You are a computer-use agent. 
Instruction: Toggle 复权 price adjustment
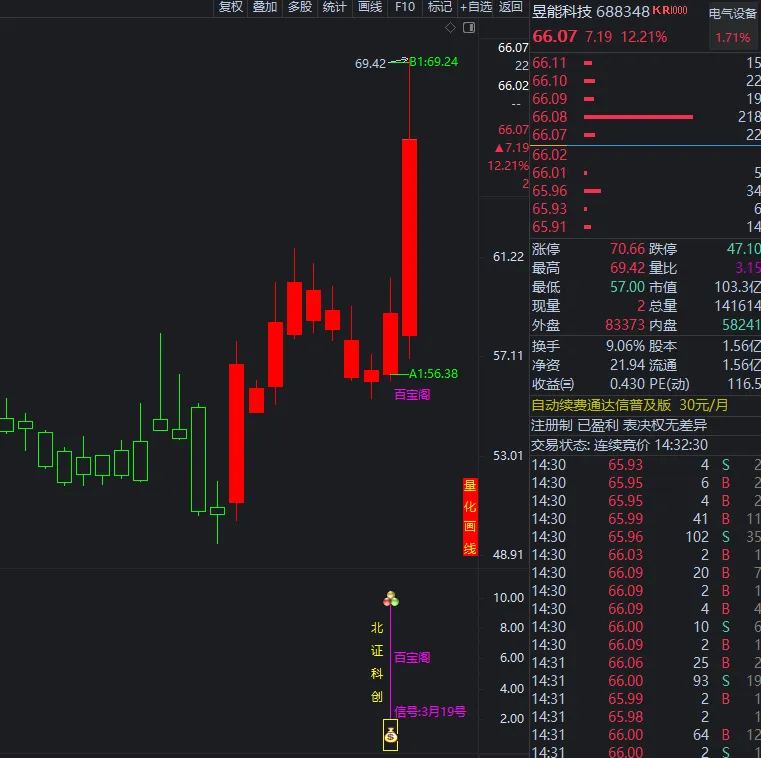click(230, 7)
